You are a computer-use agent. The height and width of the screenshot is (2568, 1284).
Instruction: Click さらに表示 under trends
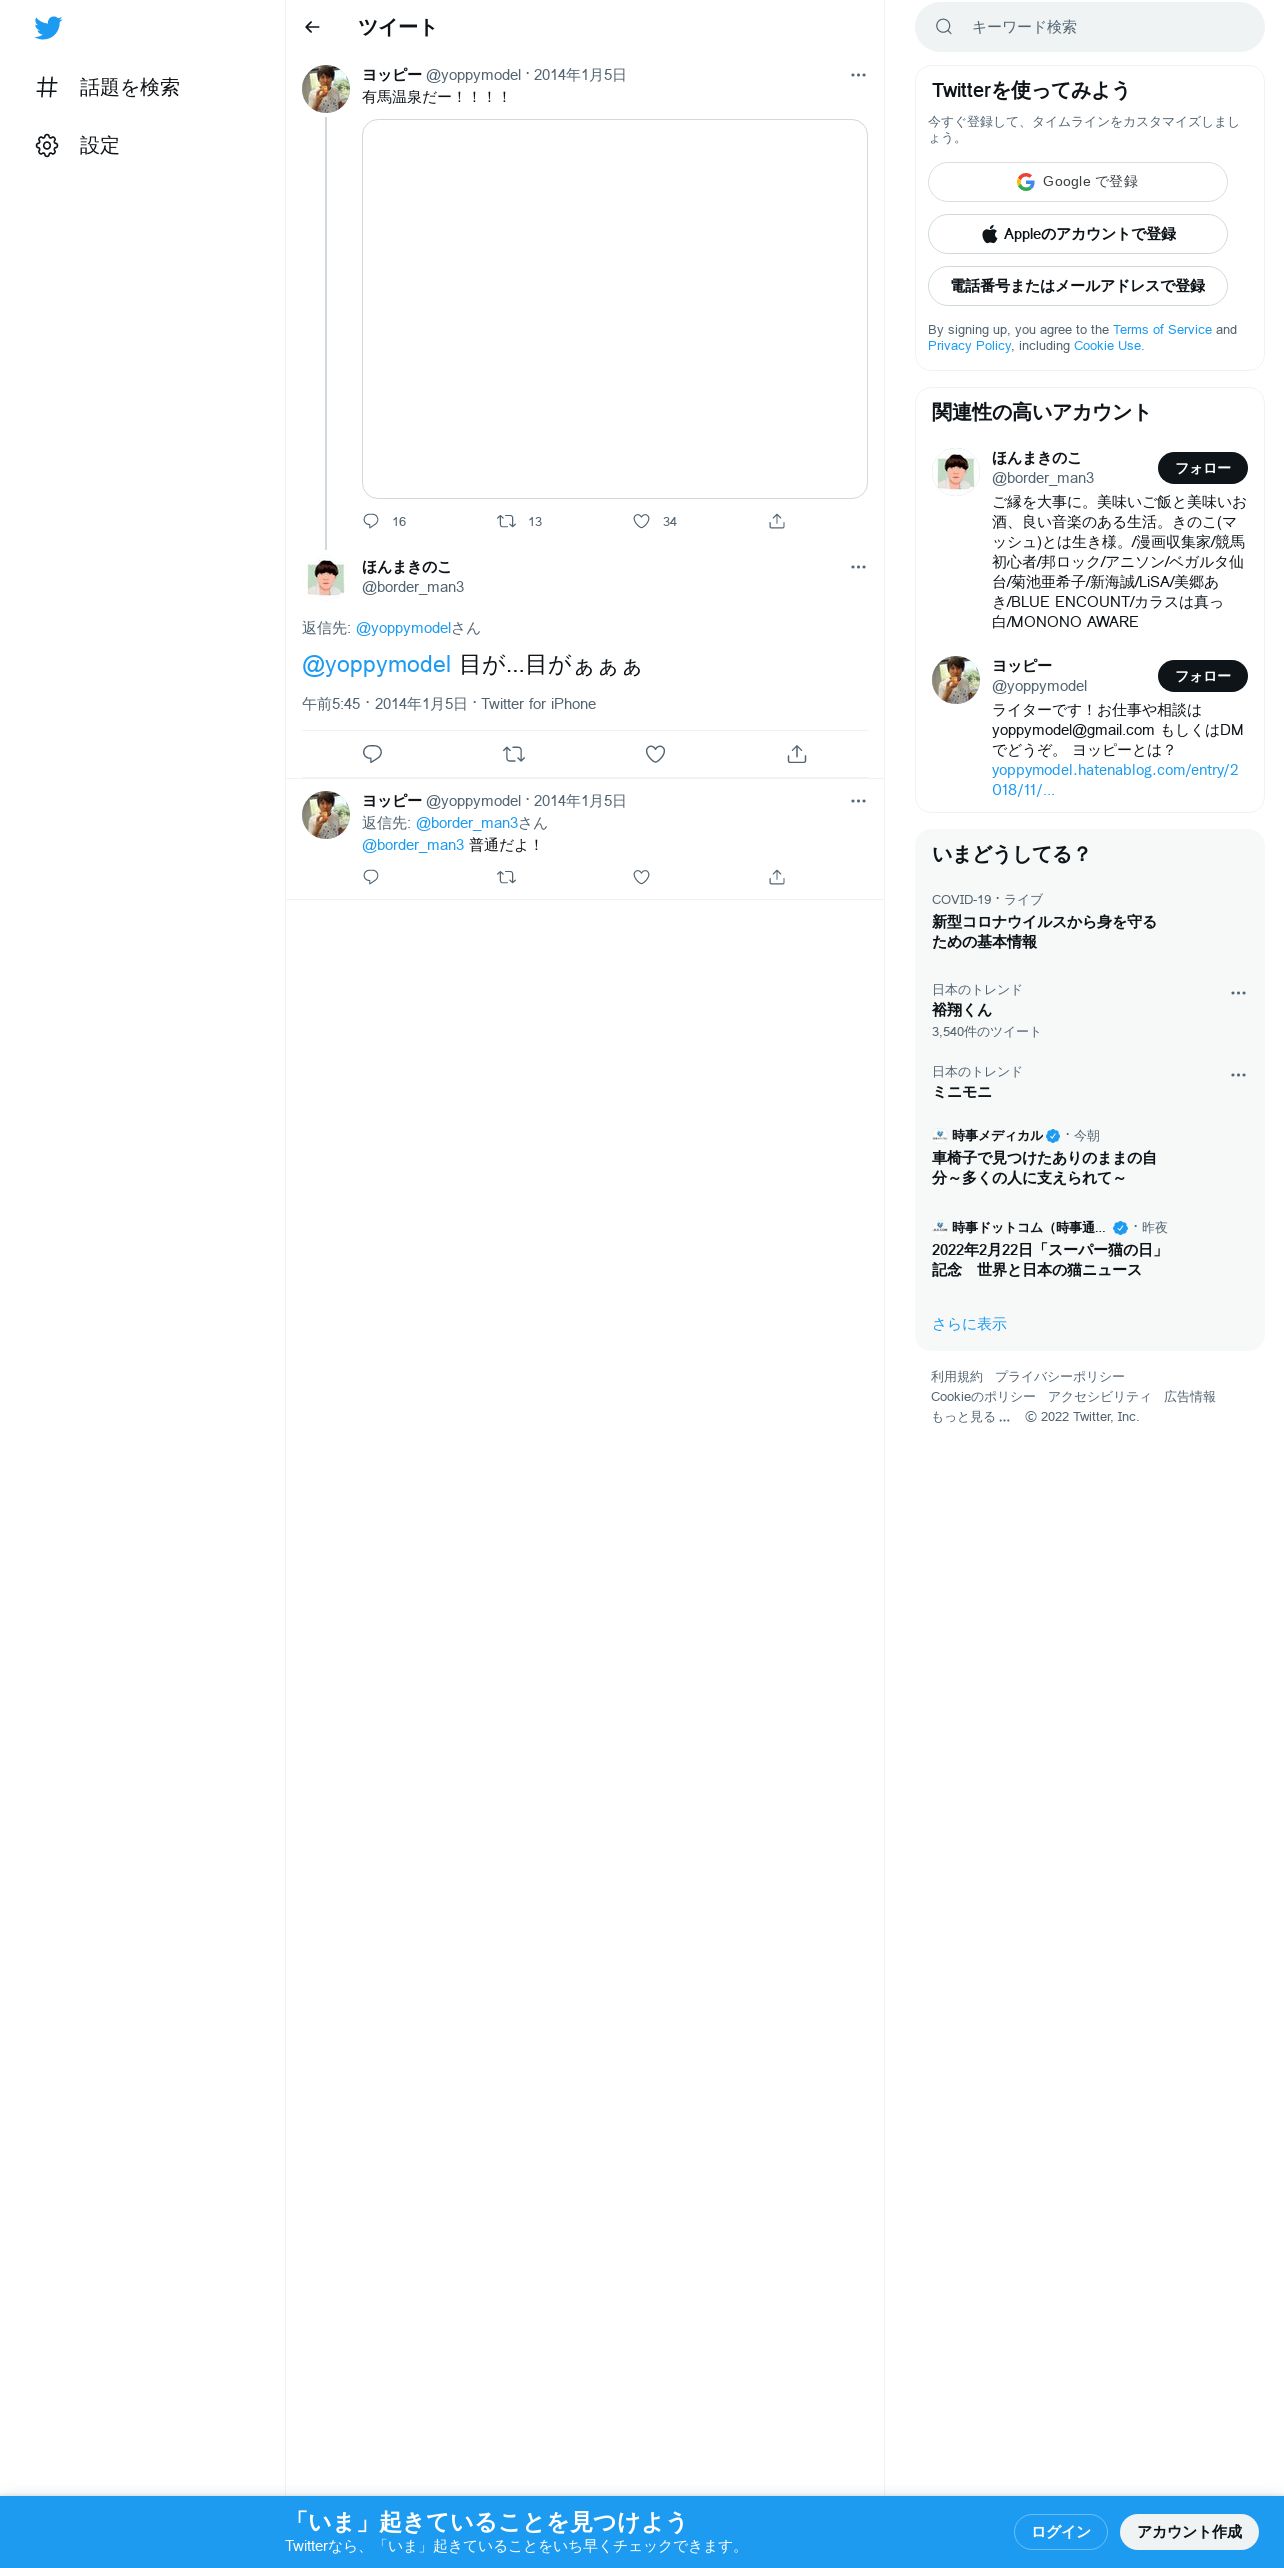point(969,1324)
